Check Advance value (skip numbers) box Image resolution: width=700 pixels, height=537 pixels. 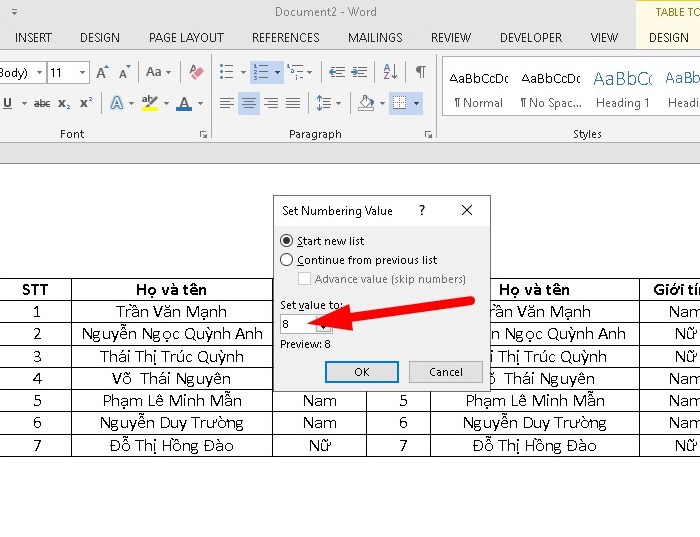(x=304, y=279)
